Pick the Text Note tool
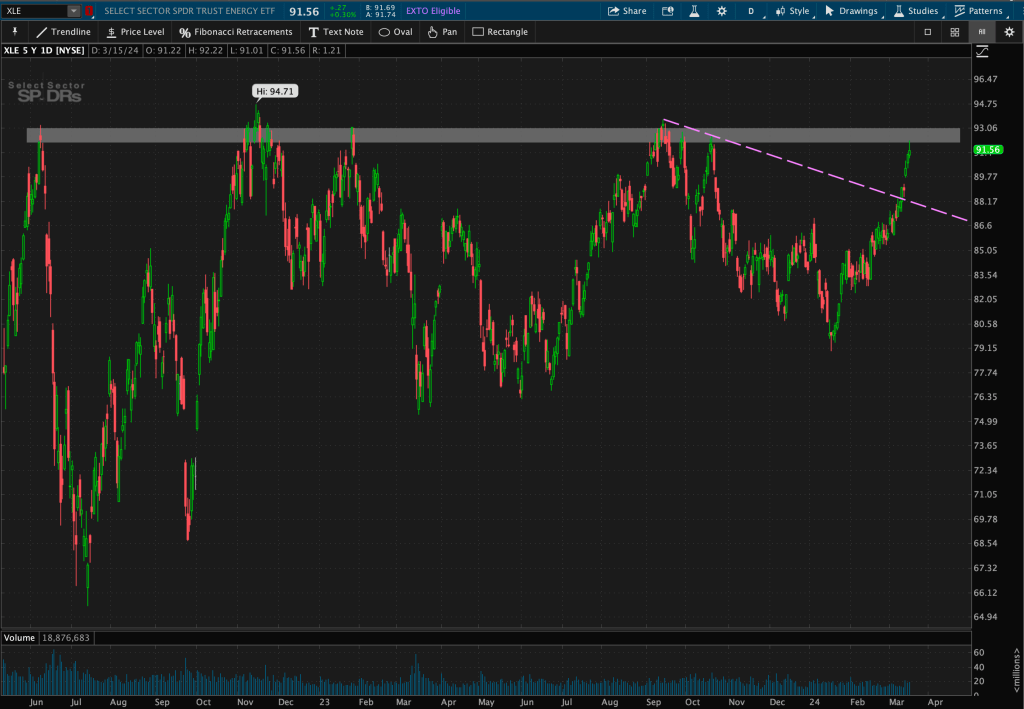 [x=336, y=32]
